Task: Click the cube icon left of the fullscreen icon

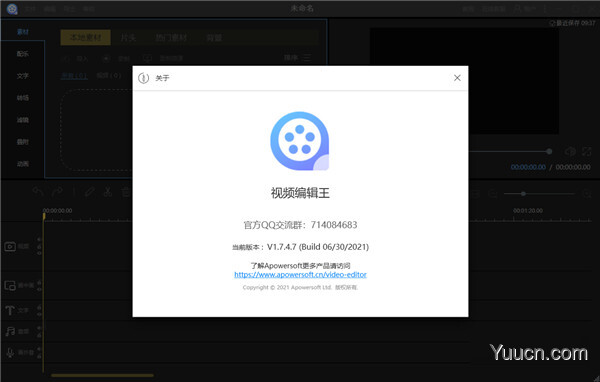Action: [x=570, y=152]
